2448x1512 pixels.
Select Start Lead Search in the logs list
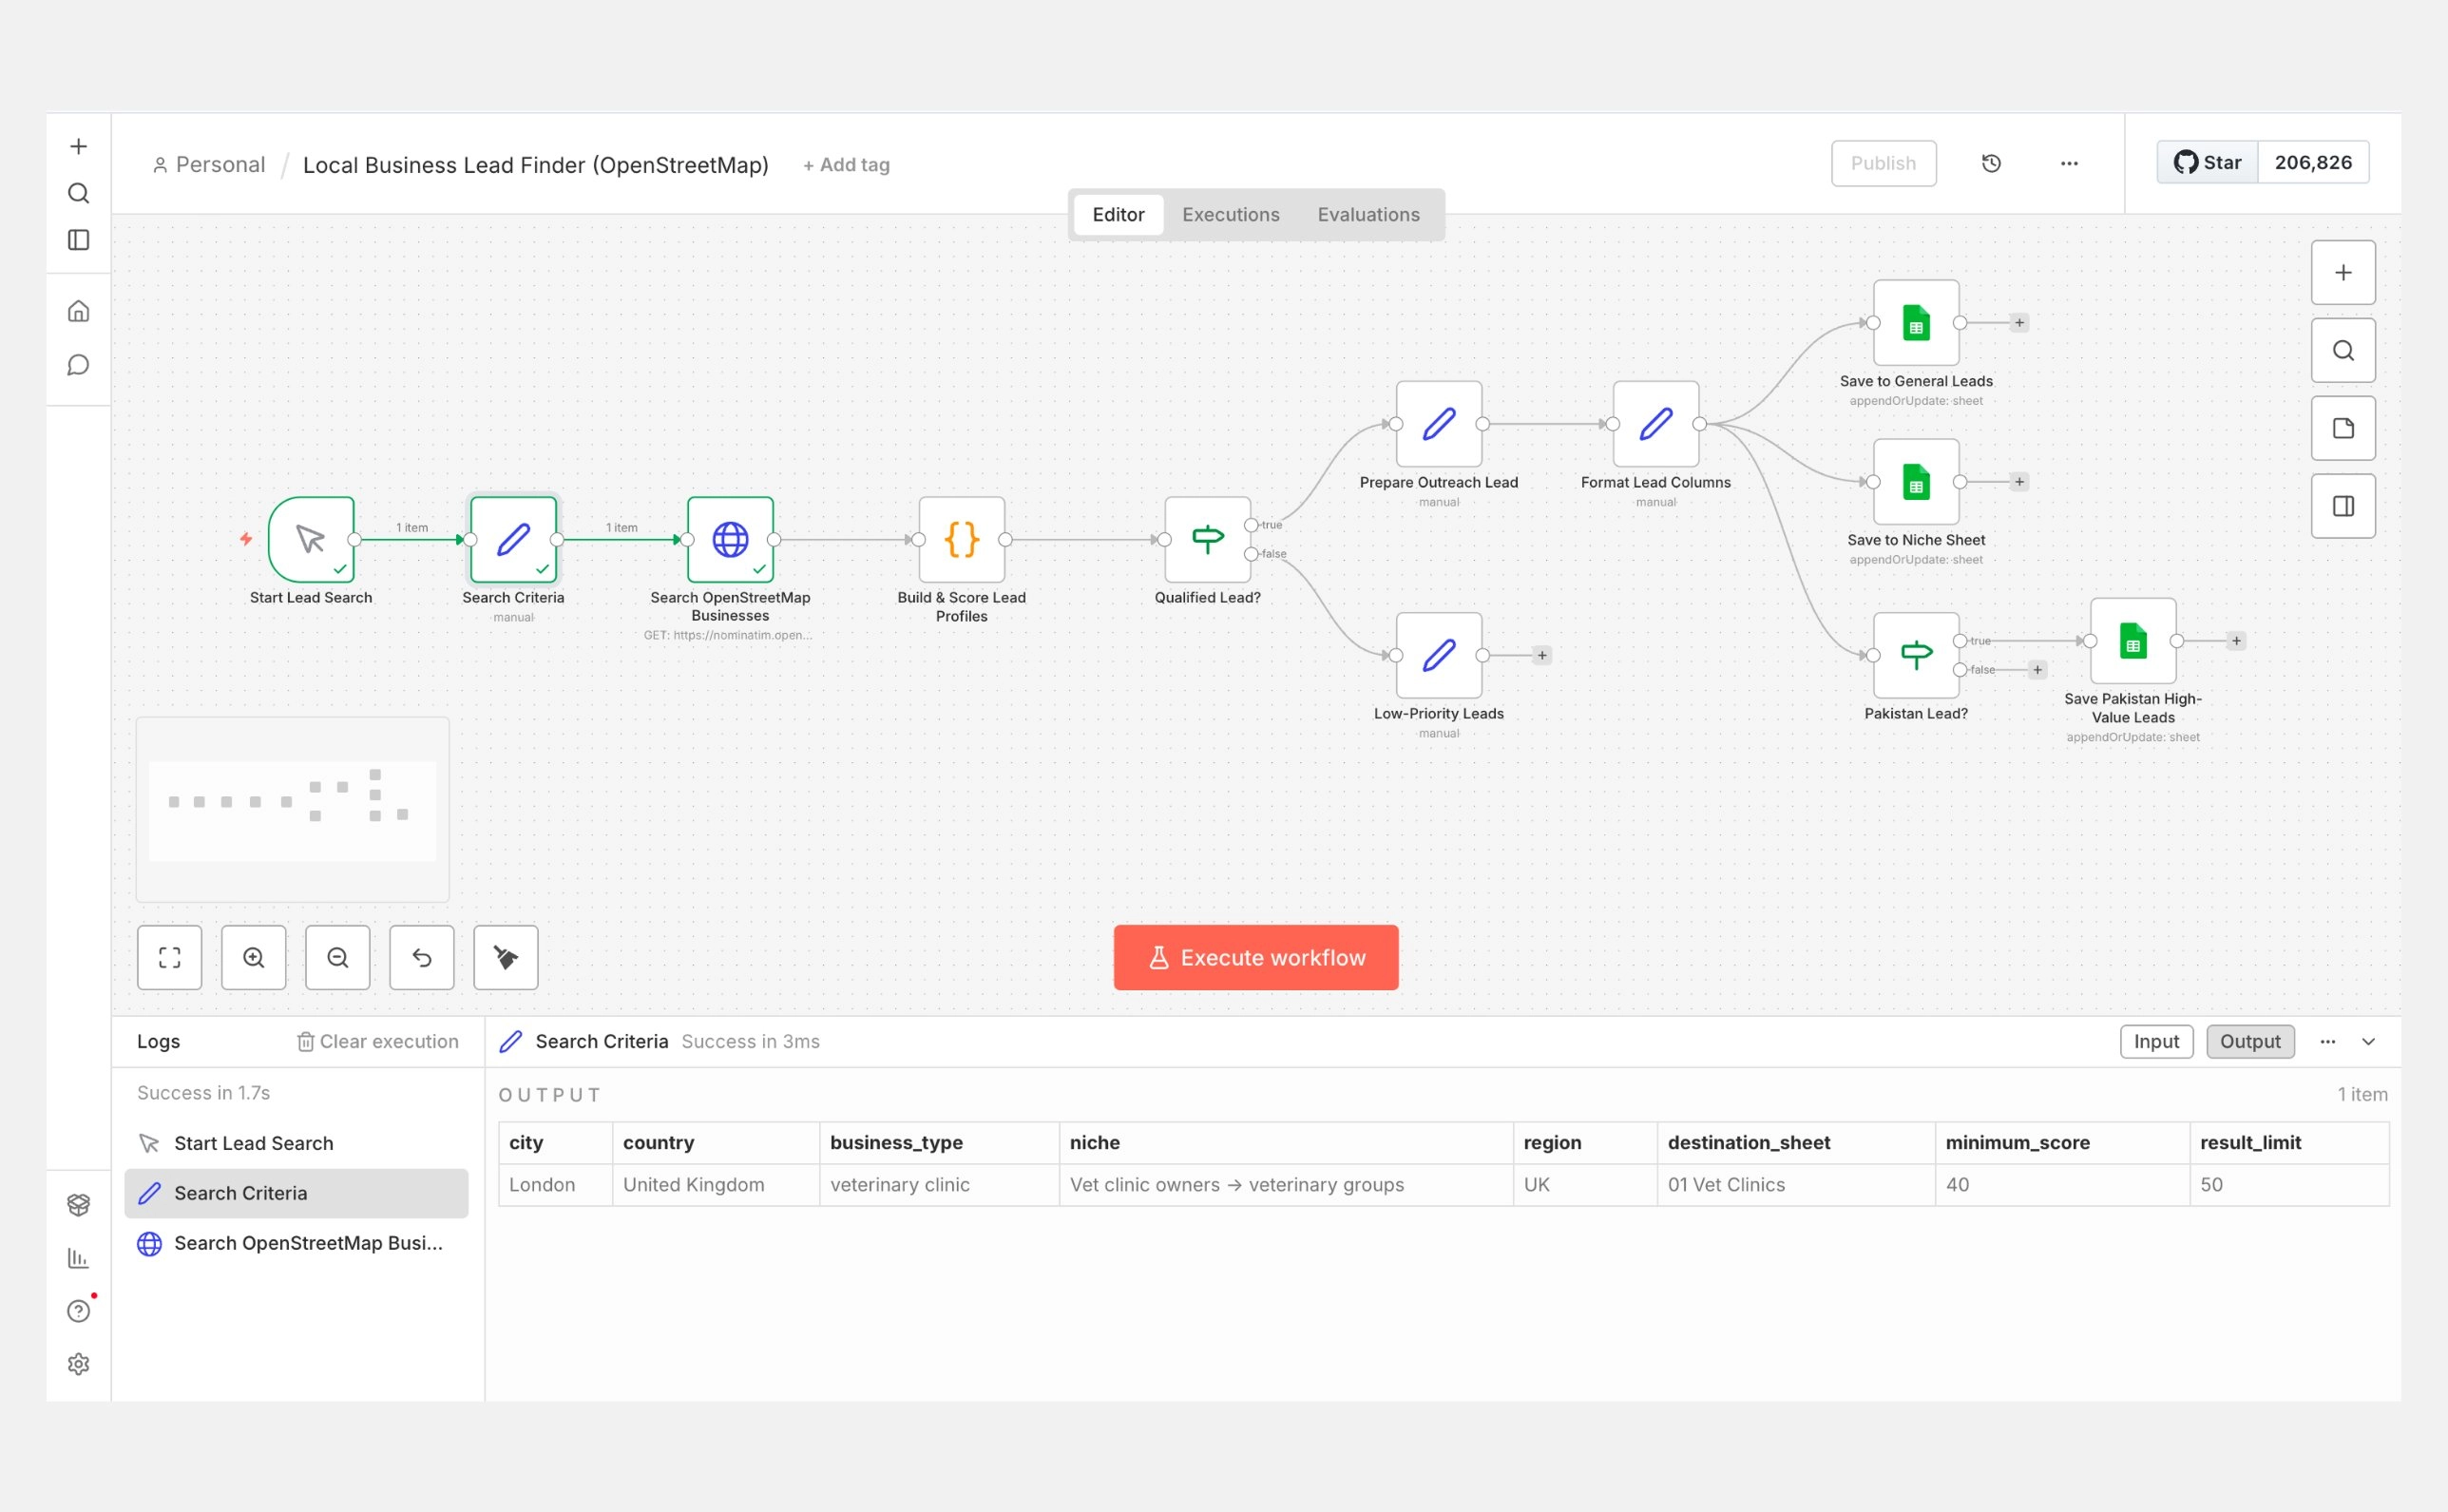click(x=296, y=1143)
